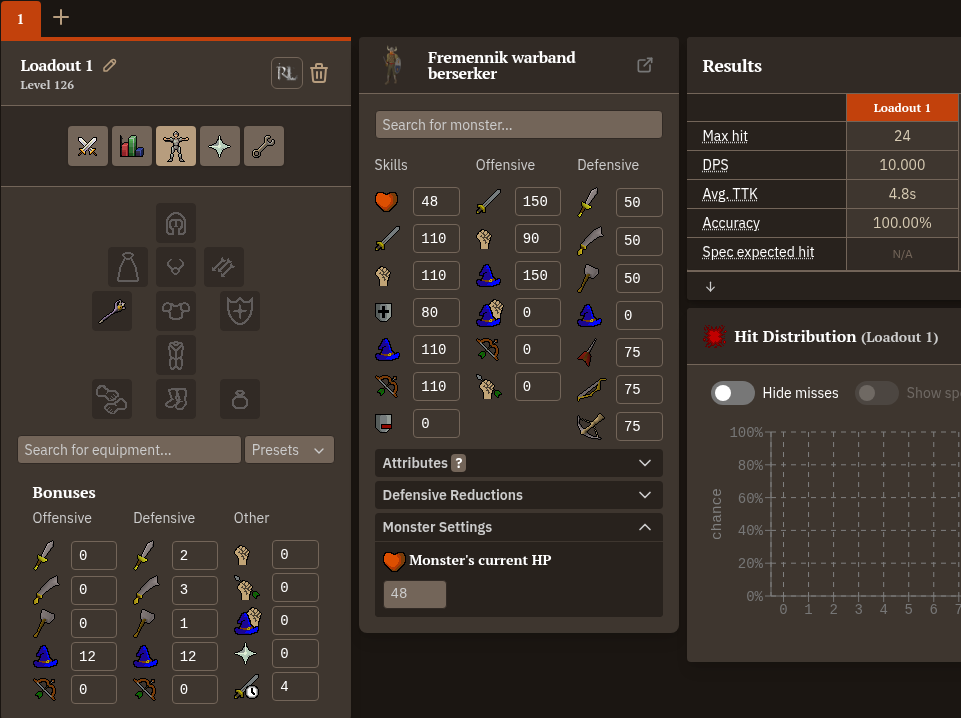The height and width of the screenshot is (718, 961).
Task: Open the Presets dropdown
Action: tap(289, 450)
